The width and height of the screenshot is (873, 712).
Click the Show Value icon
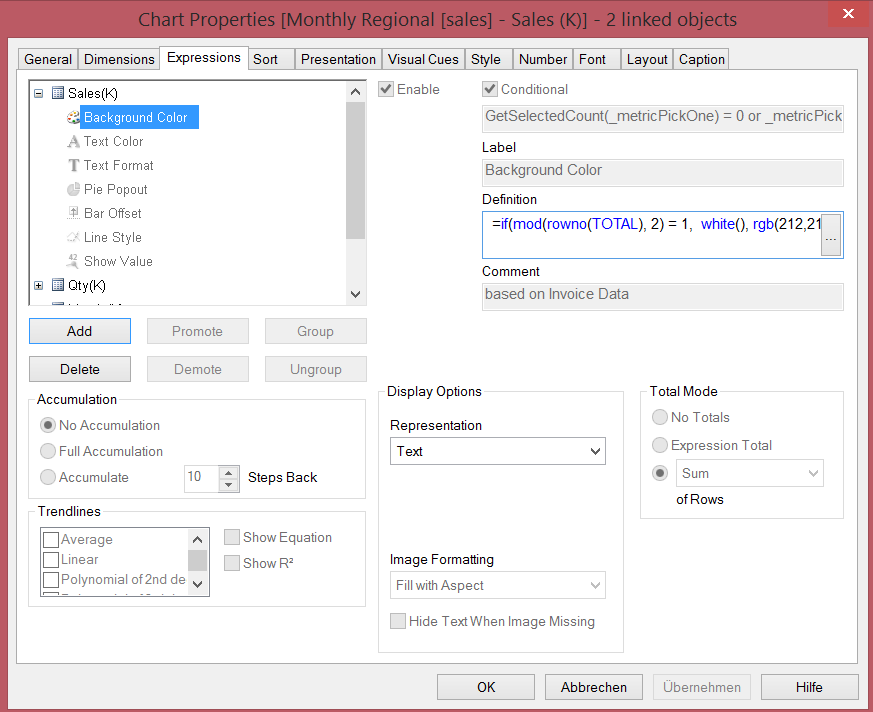[73, 262]
